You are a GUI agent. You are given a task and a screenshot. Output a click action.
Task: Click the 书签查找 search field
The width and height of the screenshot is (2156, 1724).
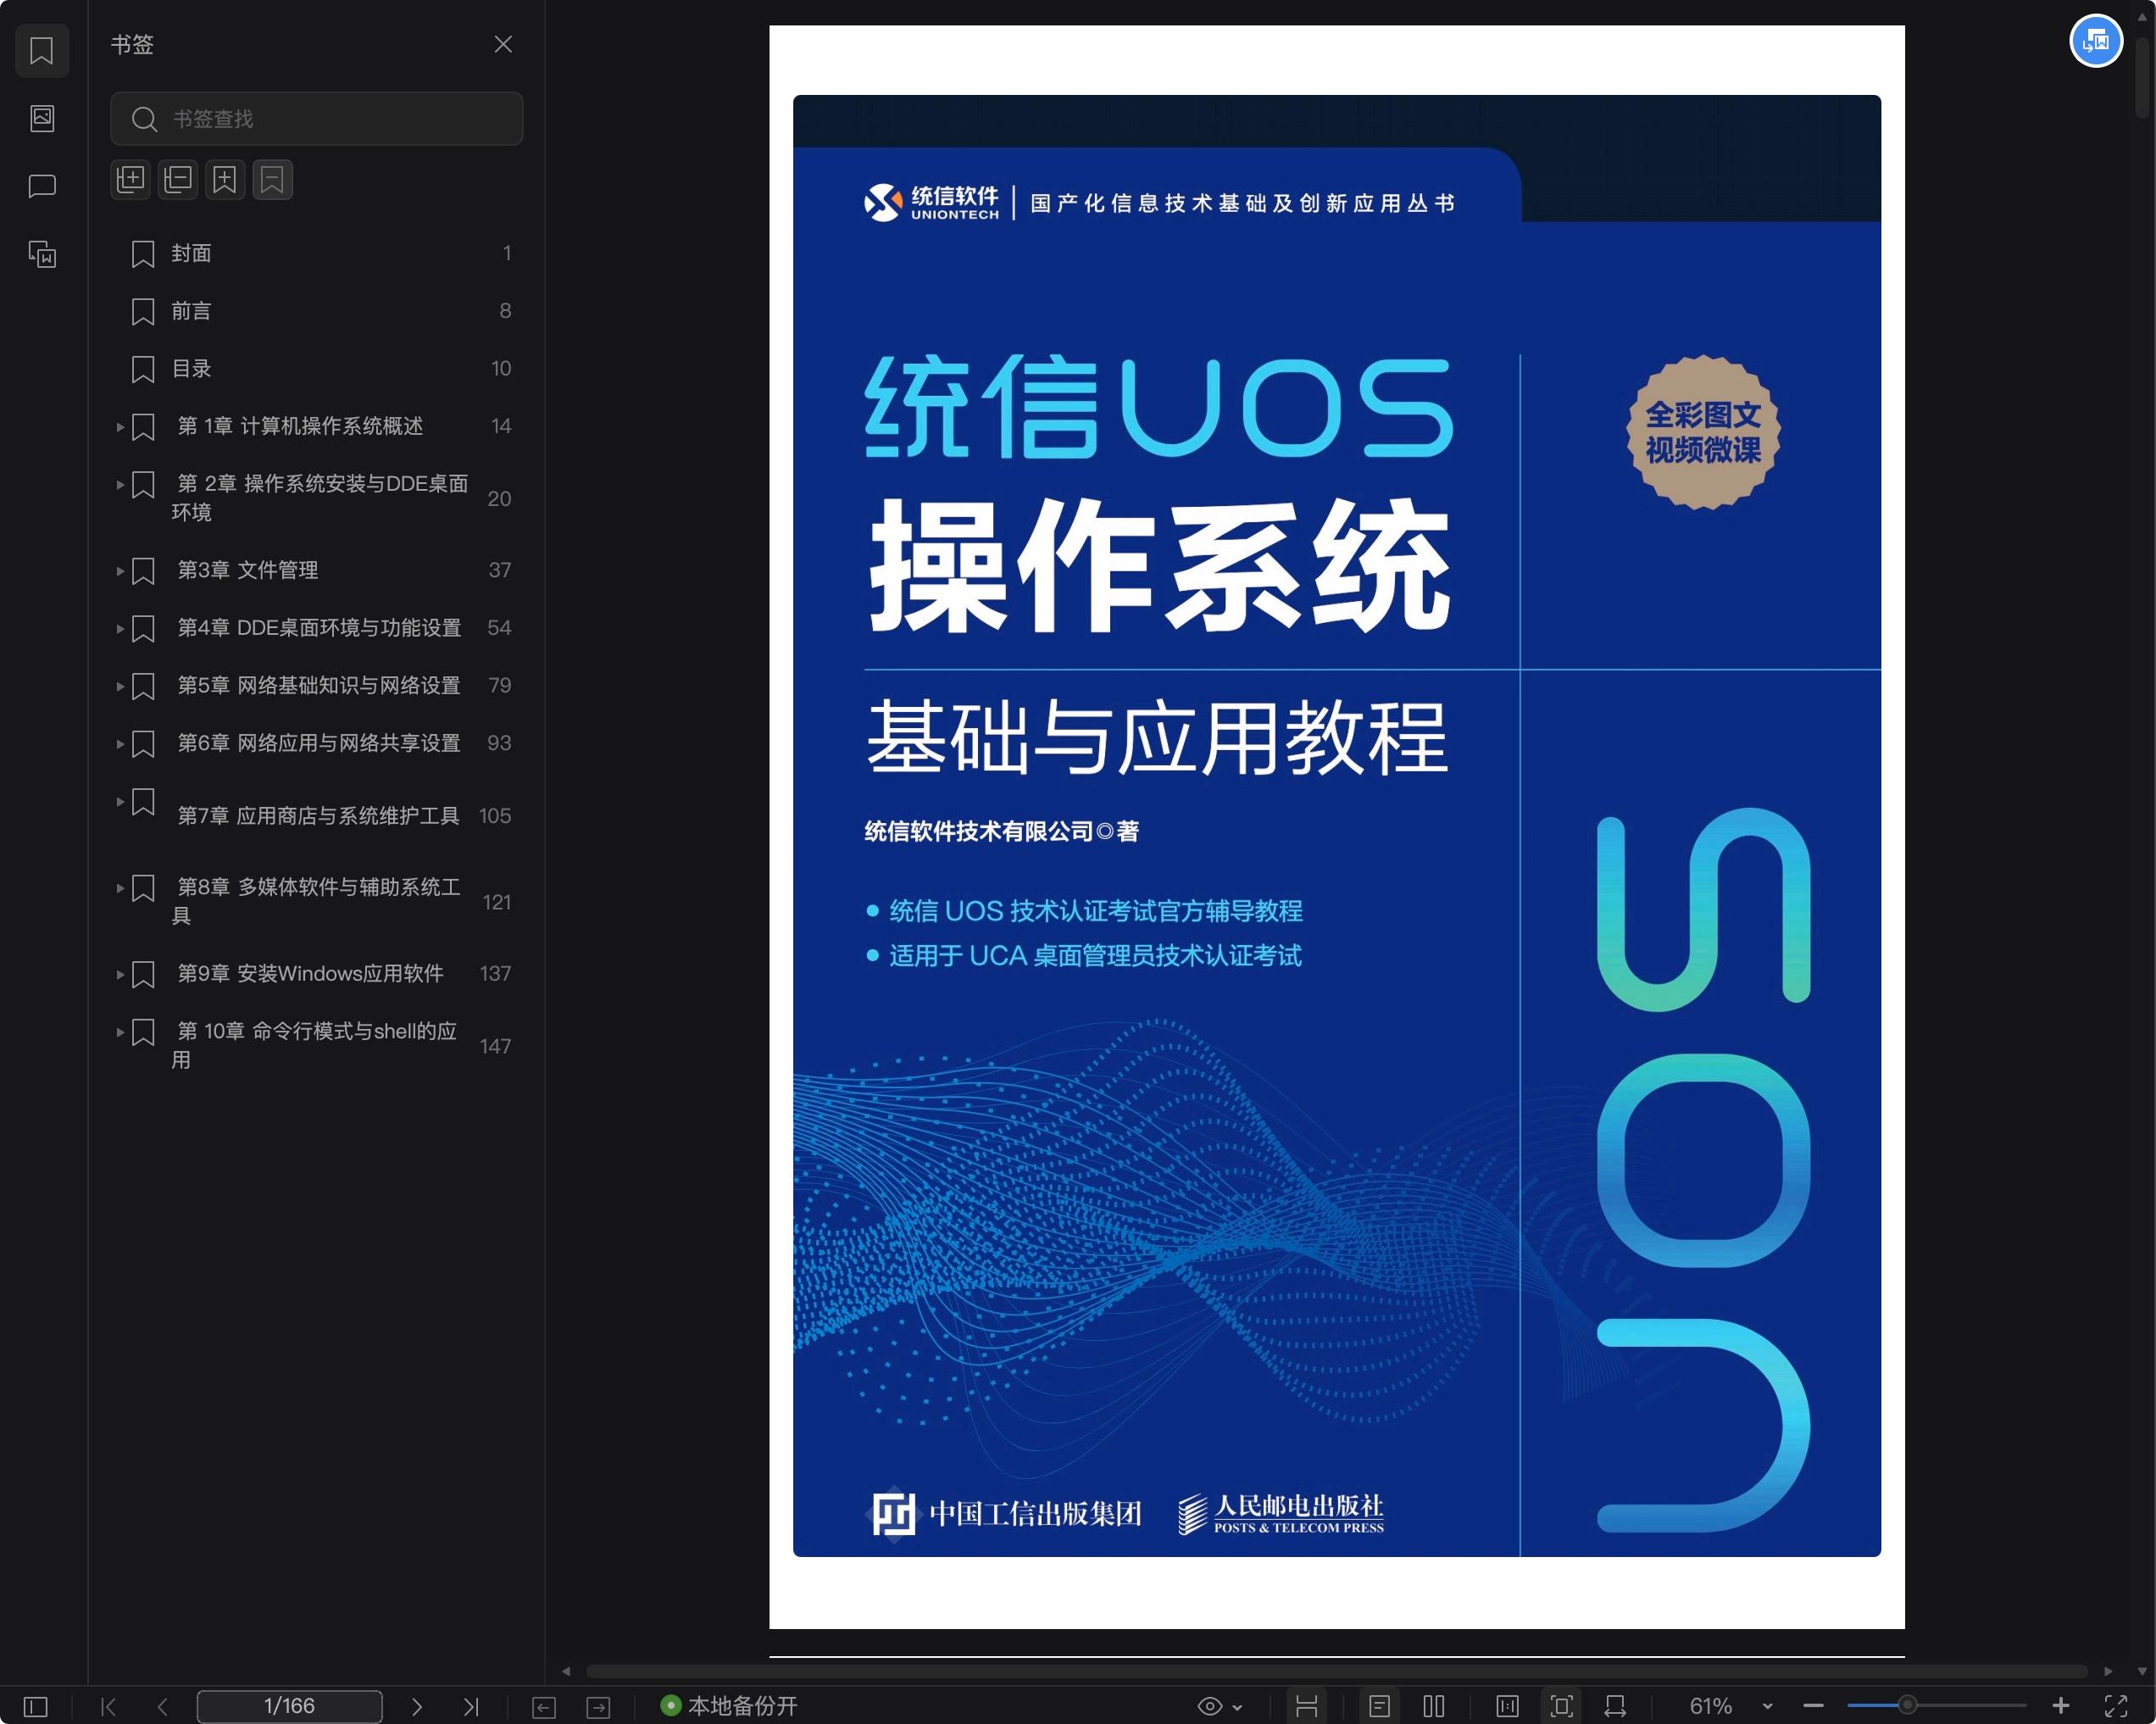[316, 119]
